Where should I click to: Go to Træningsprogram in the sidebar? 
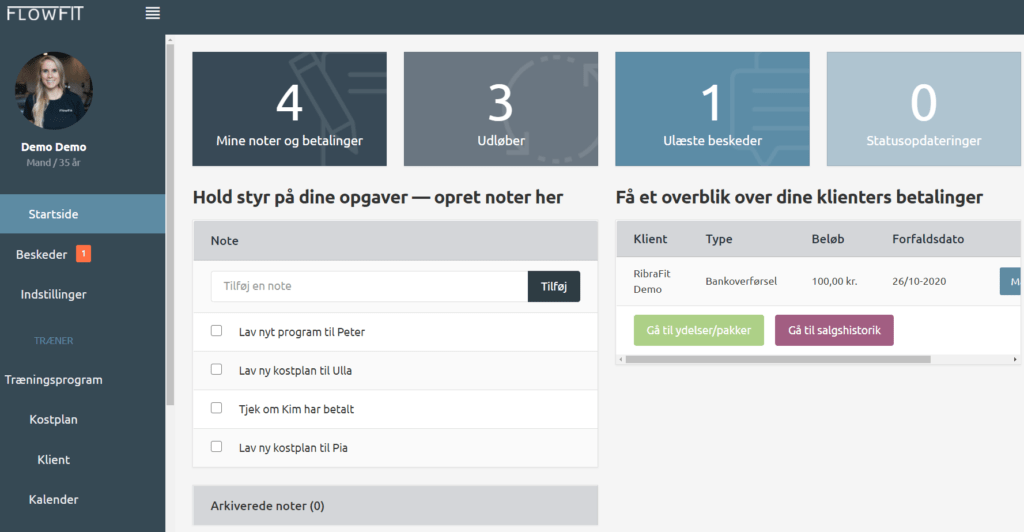(54, 380)
